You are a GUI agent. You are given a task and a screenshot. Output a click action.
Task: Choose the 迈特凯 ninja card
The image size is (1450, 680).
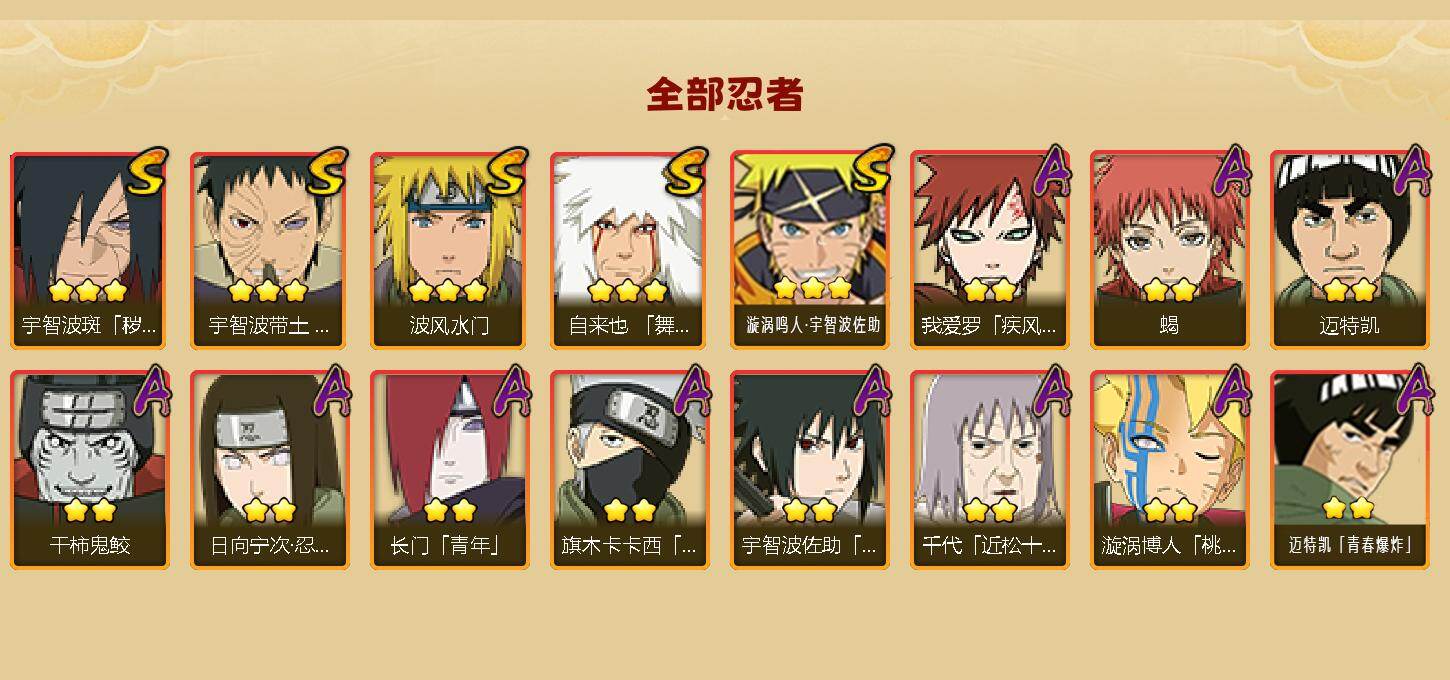tap(1350, 250)
